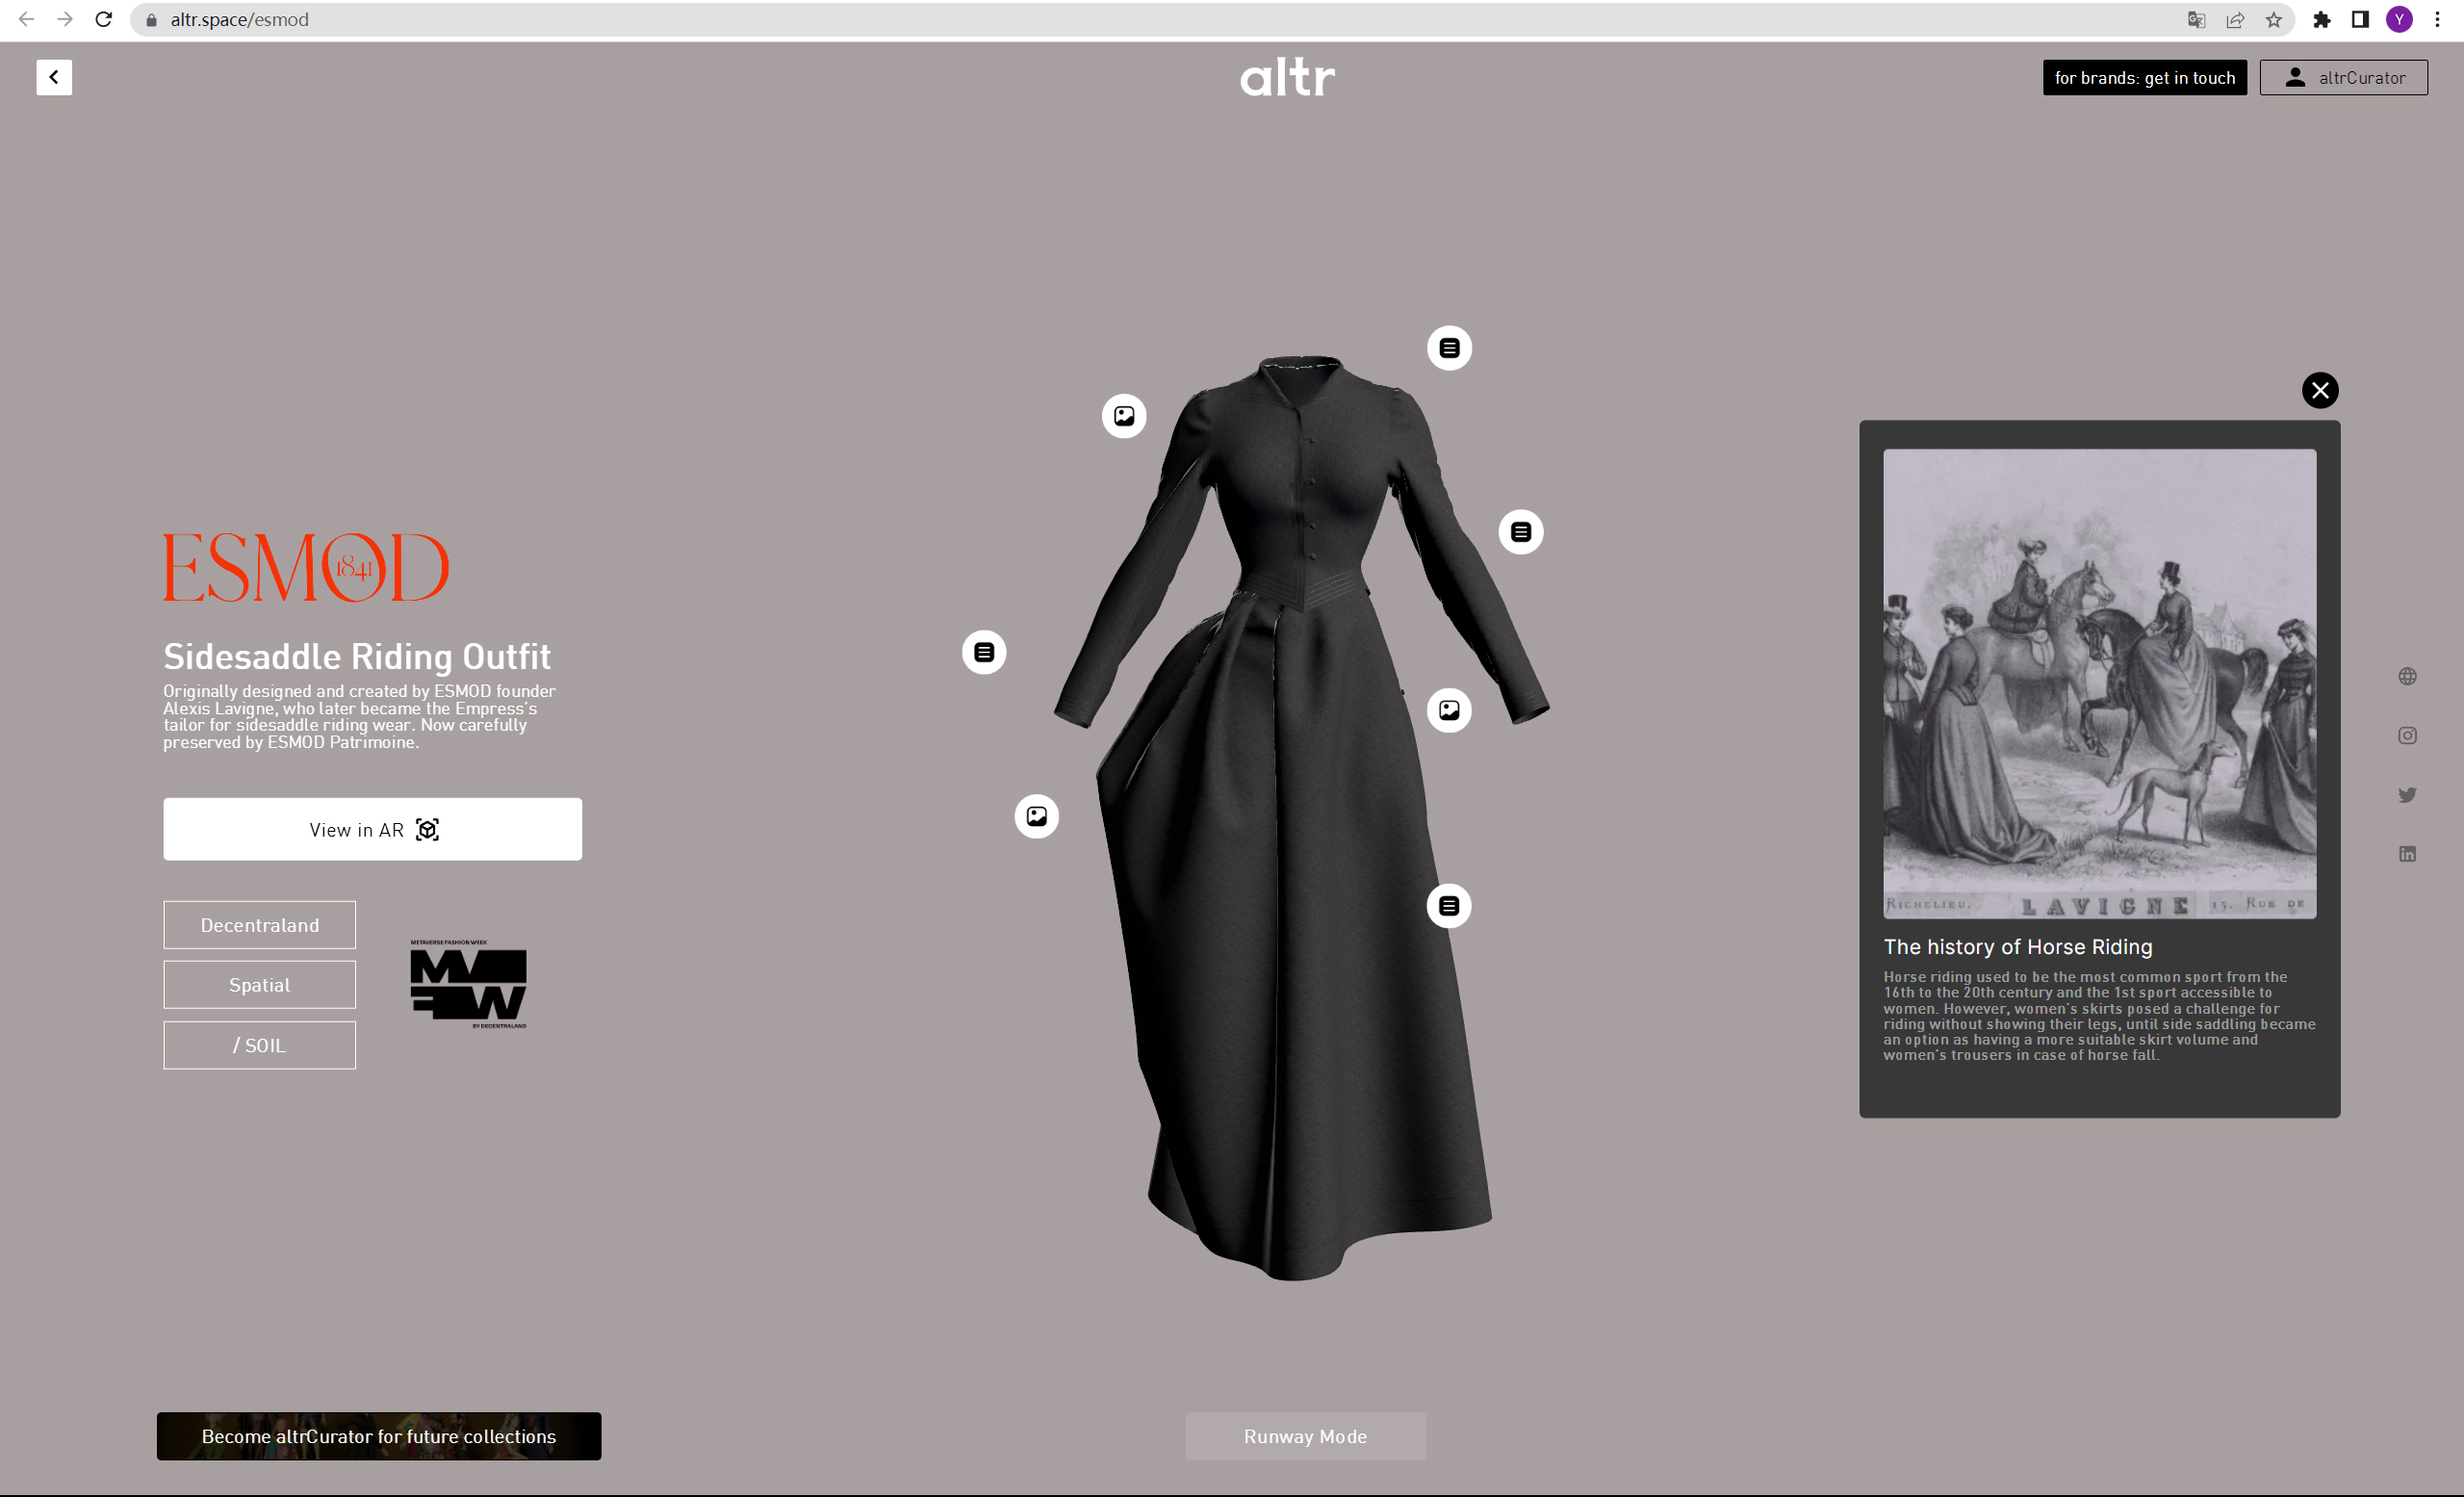Open the altrCurator account button
Screen dimensions: 2464x1497
point(2343,77)
